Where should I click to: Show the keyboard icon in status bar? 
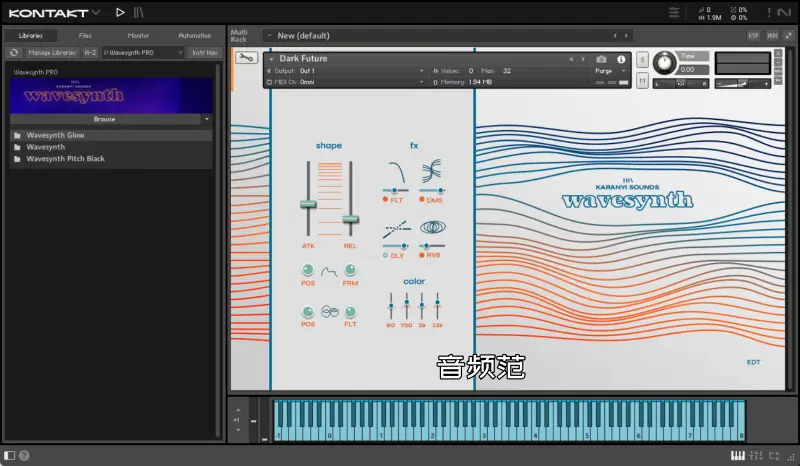tap(738, 455)
